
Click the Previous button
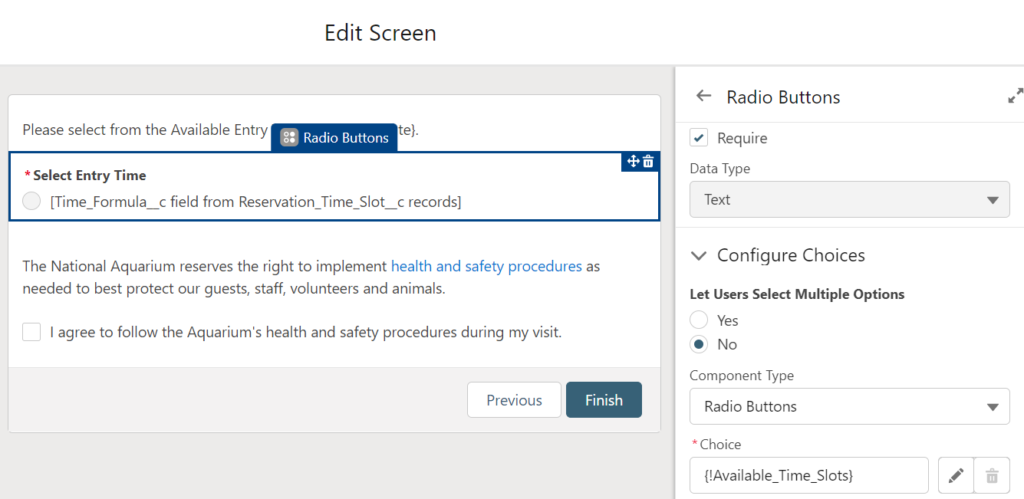(x=514, y=400)
